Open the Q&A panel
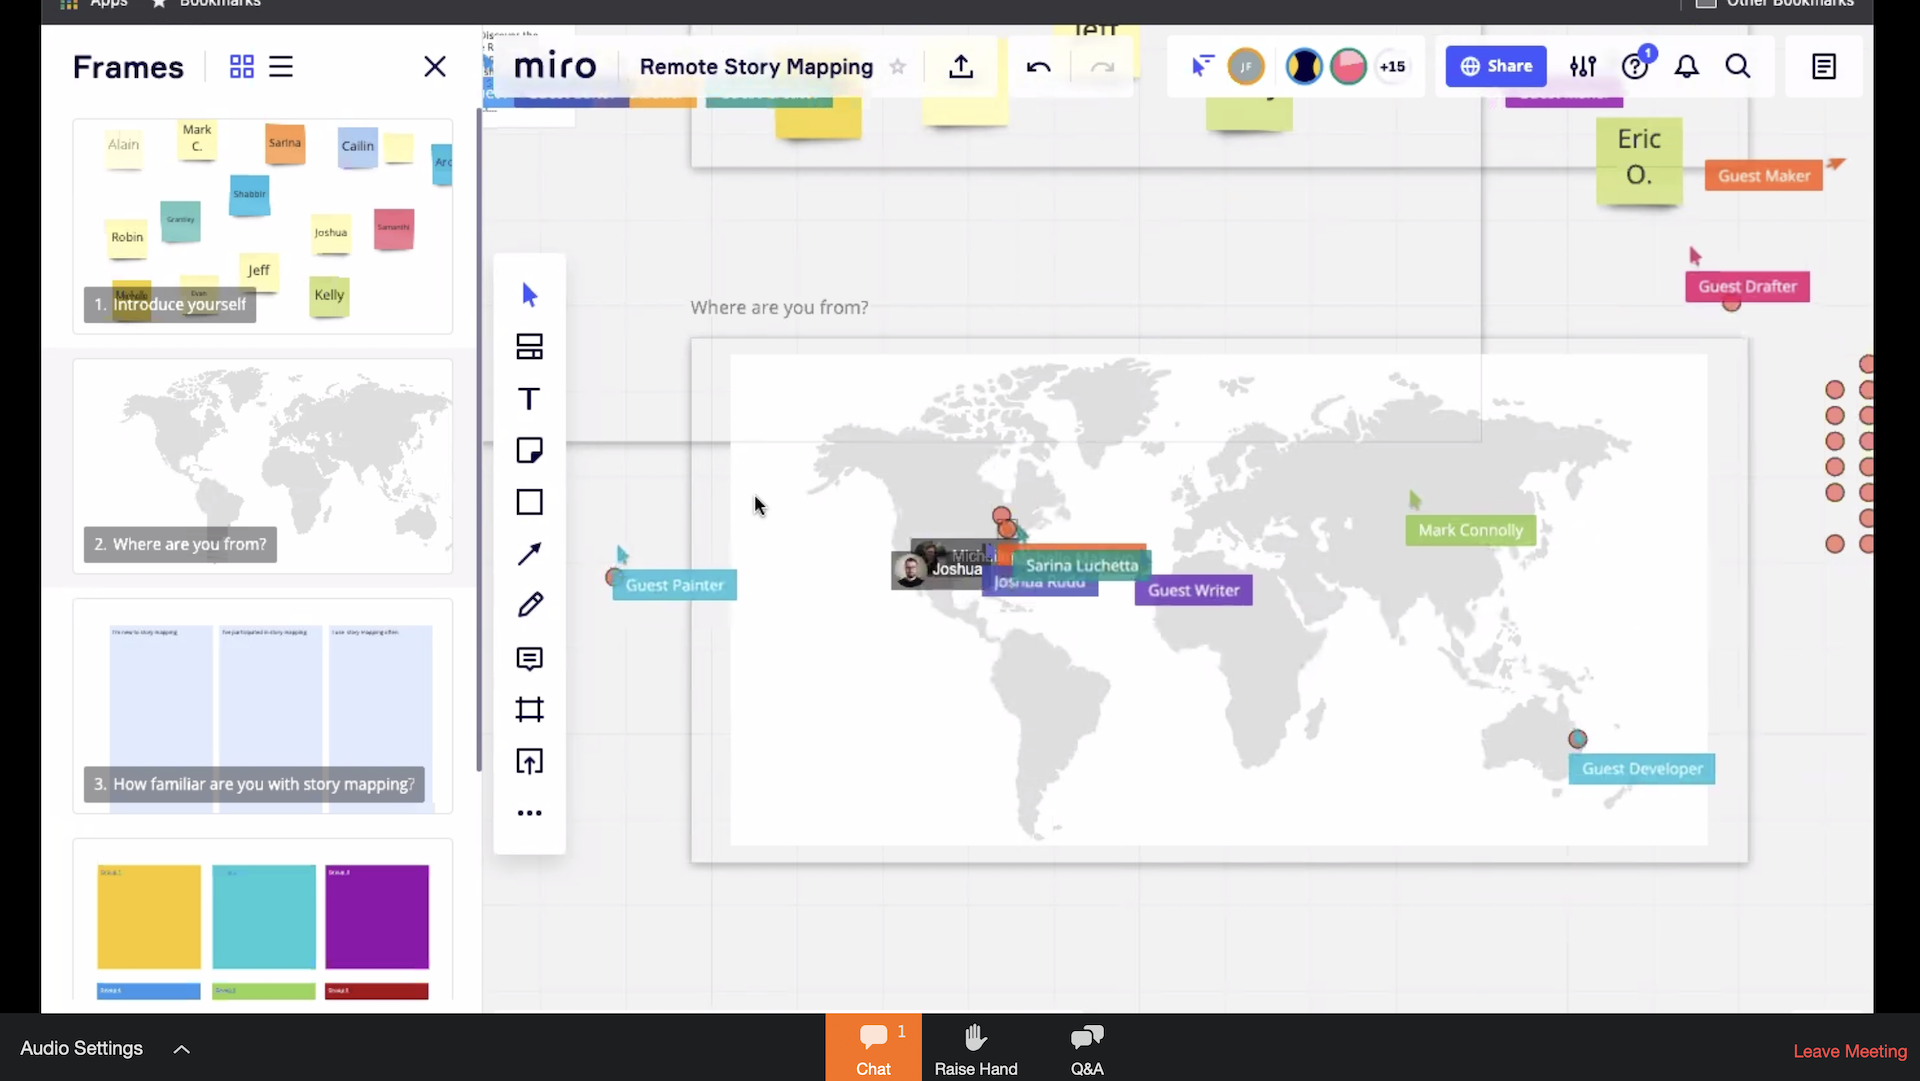Image resolution: width=1920 pixels, height=1081 pixels. click(1086, 1047)
